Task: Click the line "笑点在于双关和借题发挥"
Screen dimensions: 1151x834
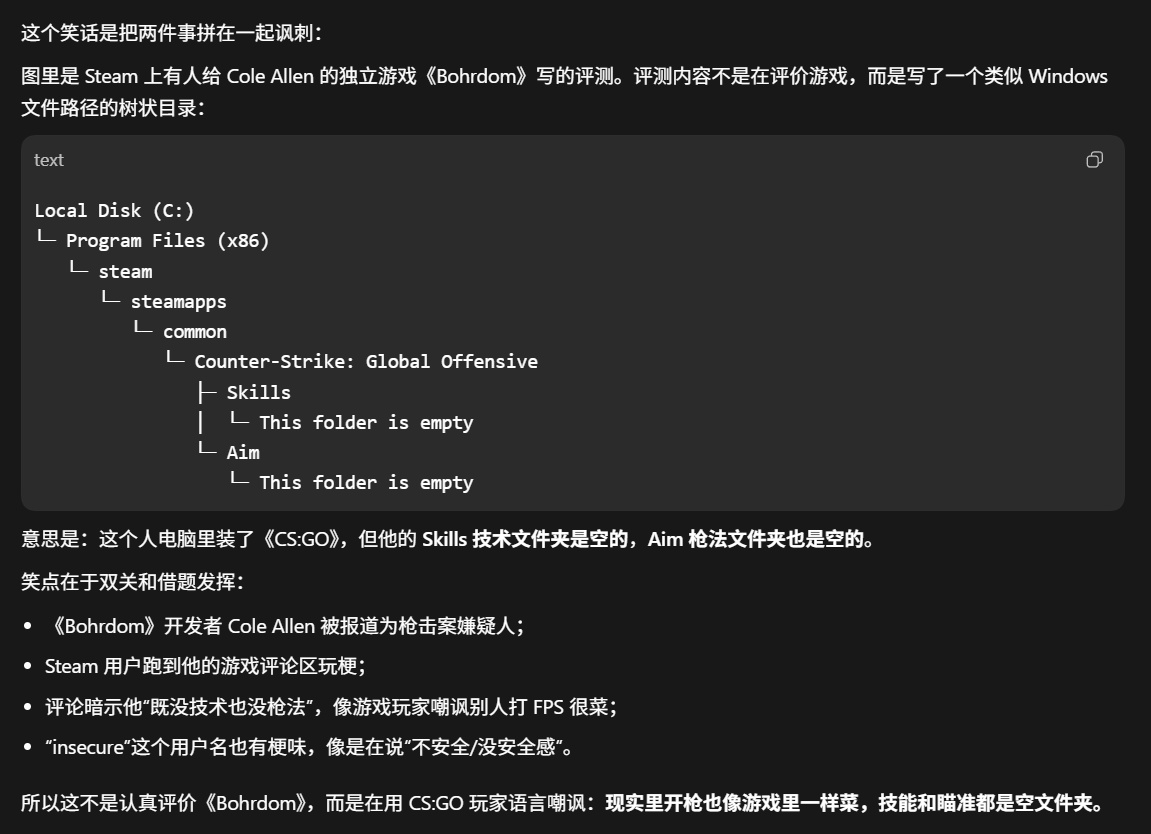Action: [x=132, y=581]
